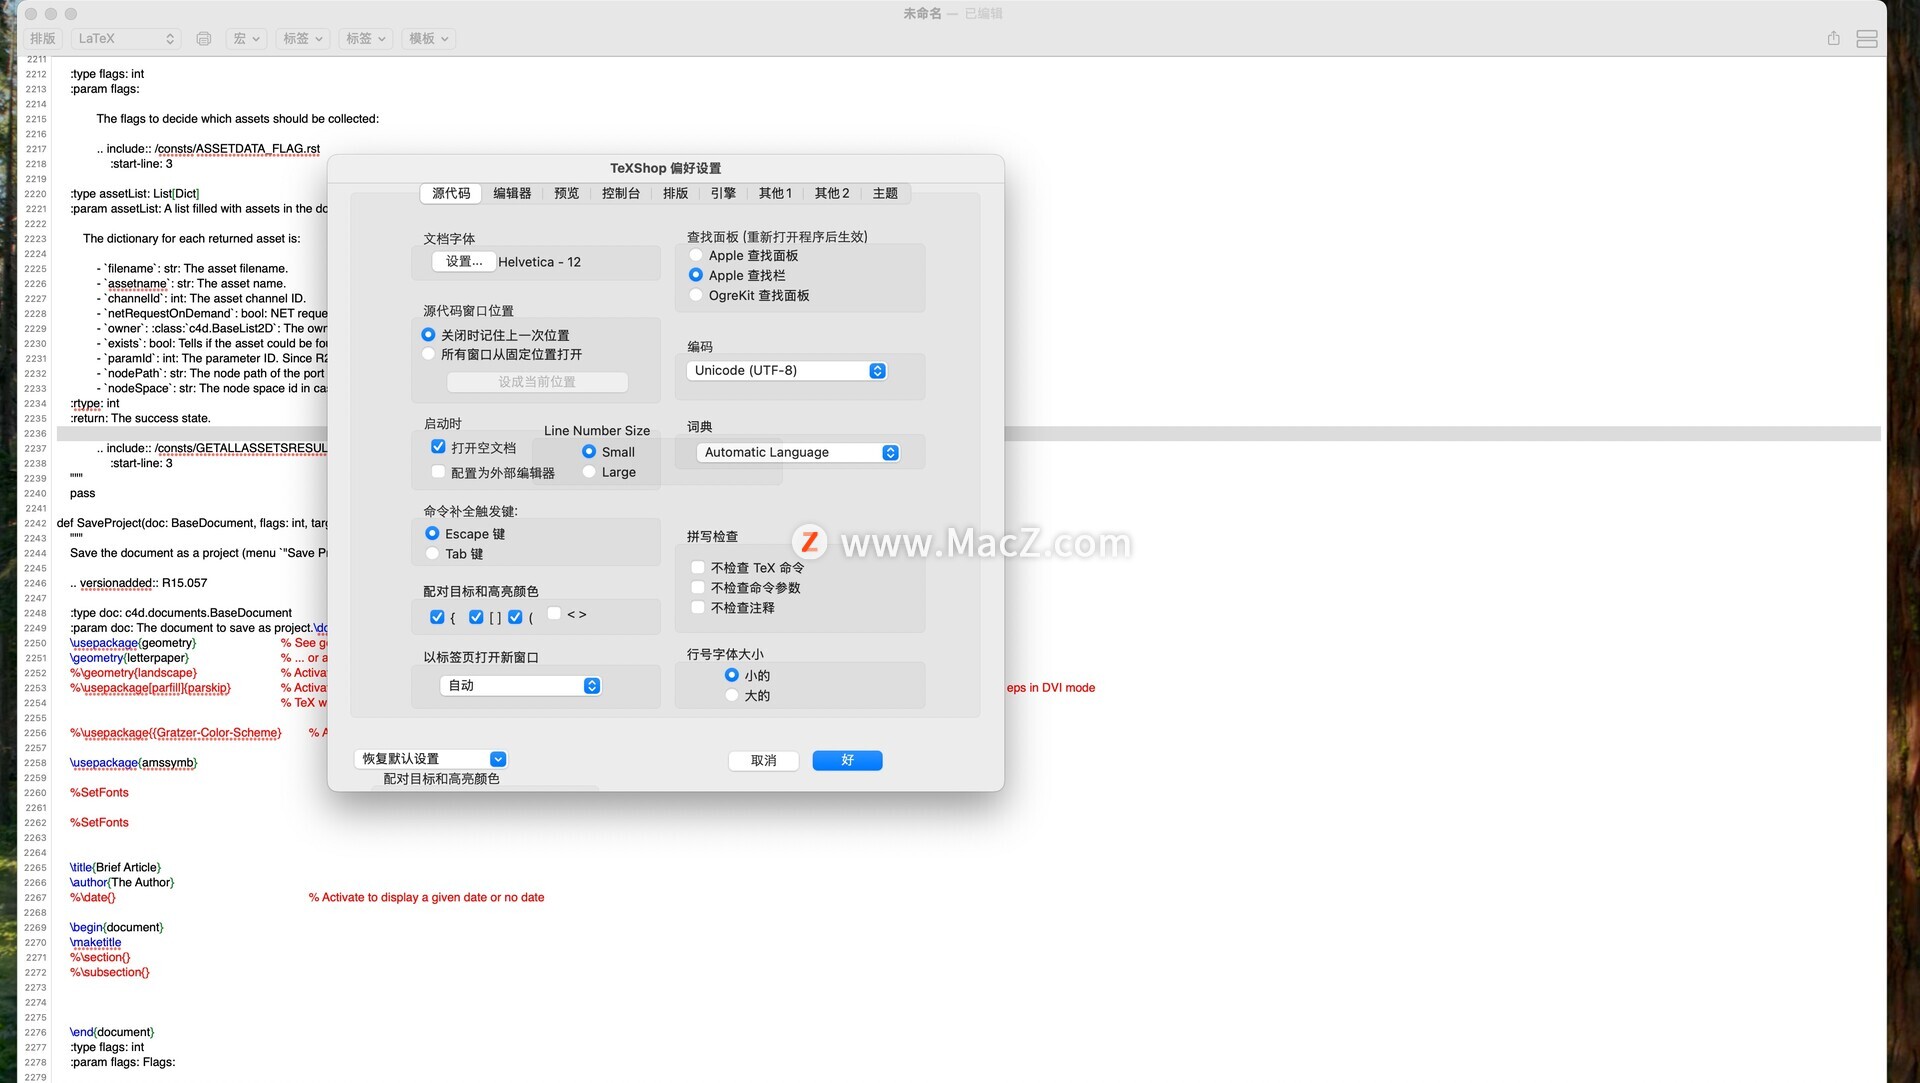Select 大的 line number font size
Screen dimensions: 1920x1083
(732, 695)
